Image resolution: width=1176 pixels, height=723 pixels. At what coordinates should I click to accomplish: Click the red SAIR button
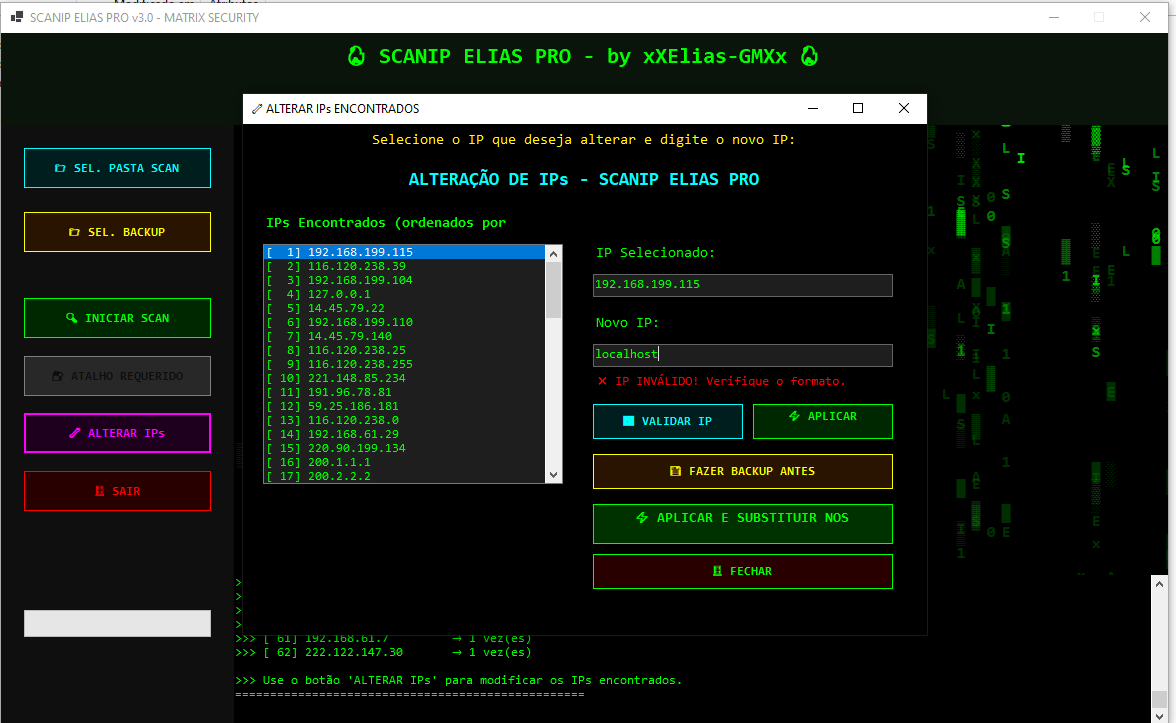click(117, 490)
